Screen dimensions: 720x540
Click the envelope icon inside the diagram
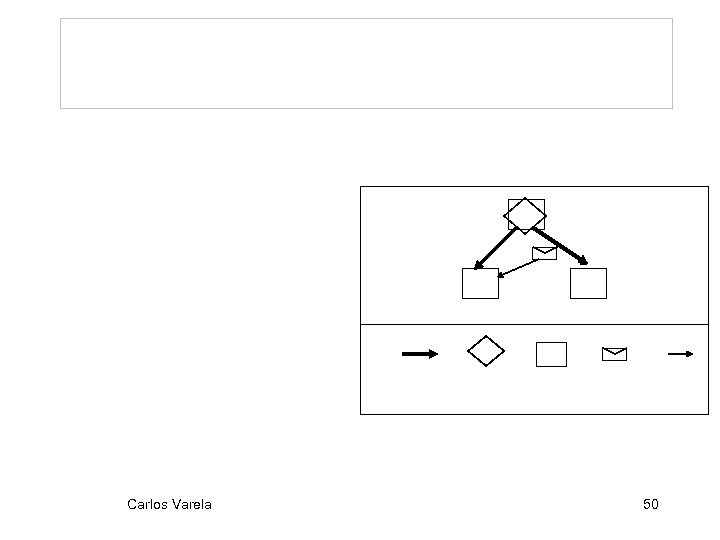(544, 253)
